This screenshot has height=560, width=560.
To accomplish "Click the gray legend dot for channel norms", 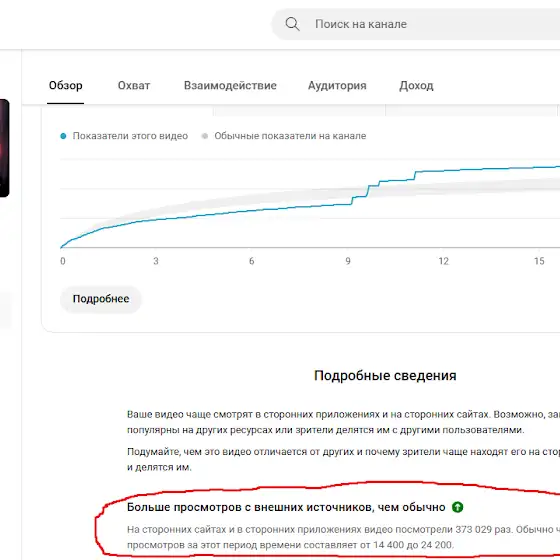I will point(205,136).
